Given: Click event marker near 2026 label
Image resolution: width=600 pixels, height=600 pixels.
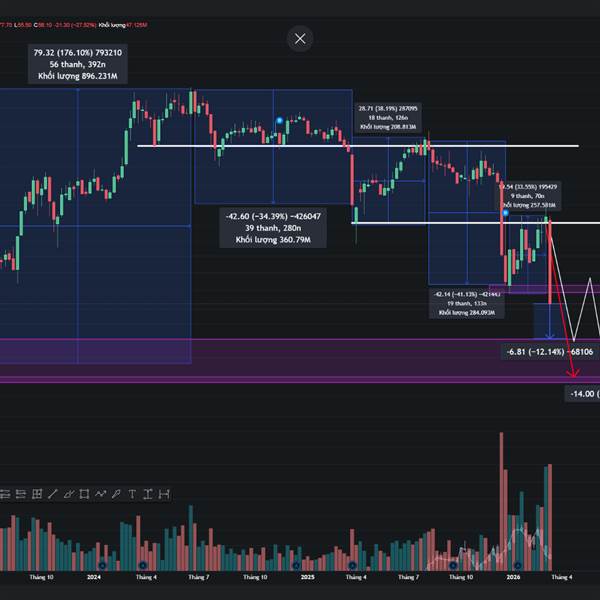Looking at the screenshot, I should pos(517,565).
